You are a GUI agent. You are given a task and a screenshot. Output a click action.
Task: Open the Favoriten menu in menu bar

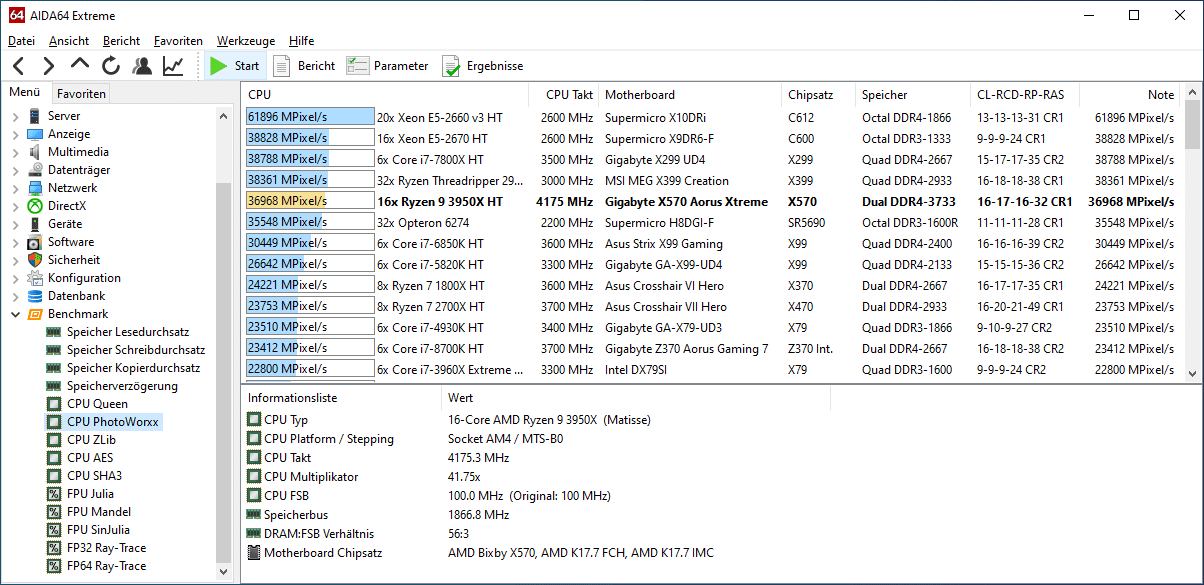(178, 41)
